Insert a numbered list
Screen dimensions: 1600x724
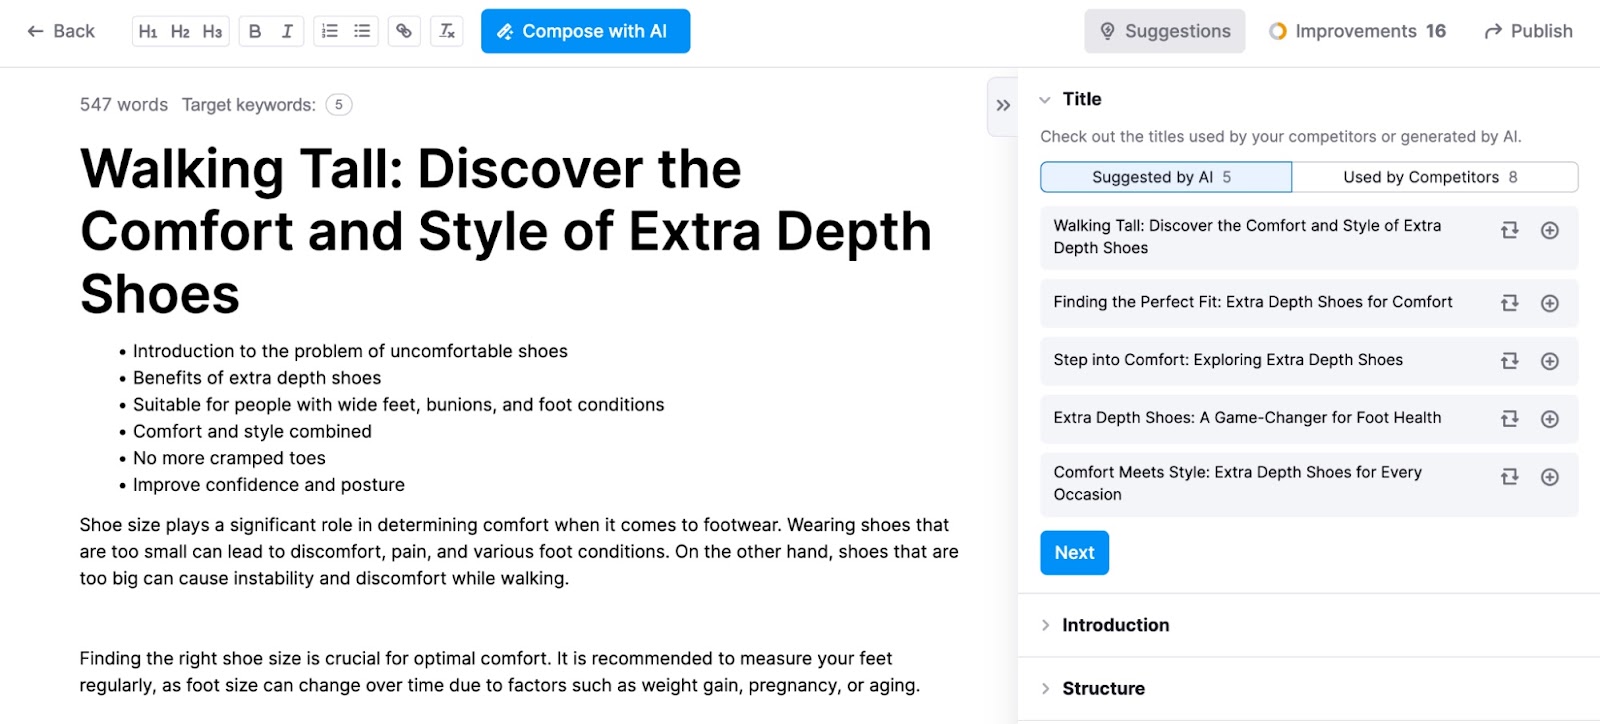(x=329, y=31)
